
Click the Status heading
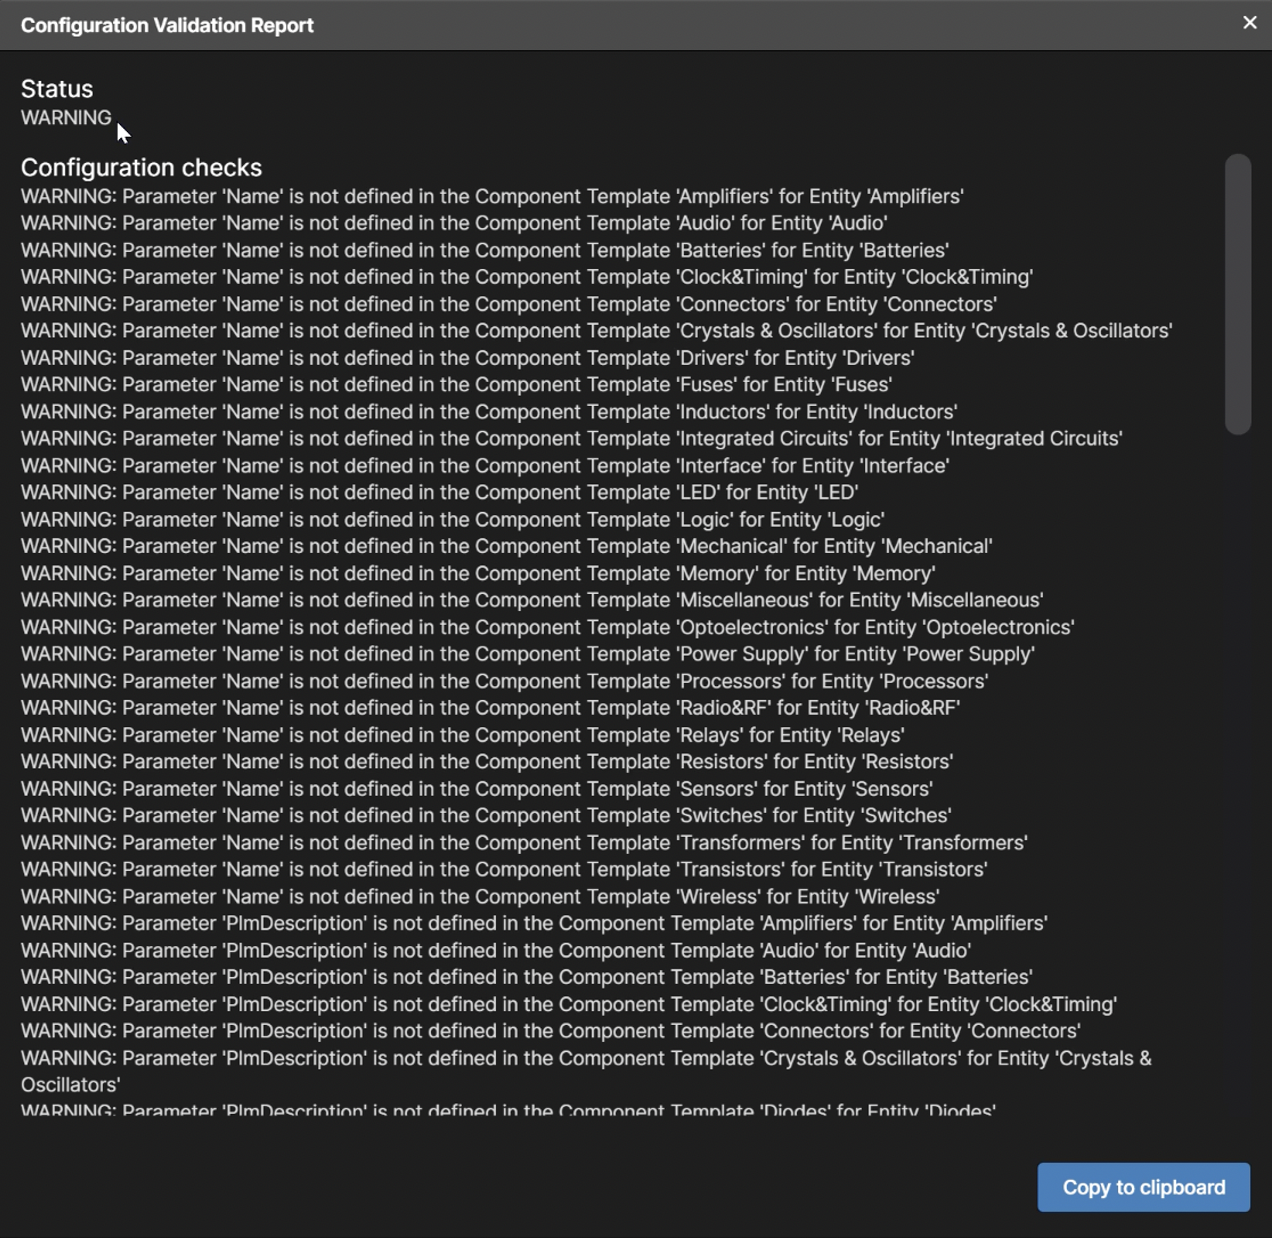(57, 89)
